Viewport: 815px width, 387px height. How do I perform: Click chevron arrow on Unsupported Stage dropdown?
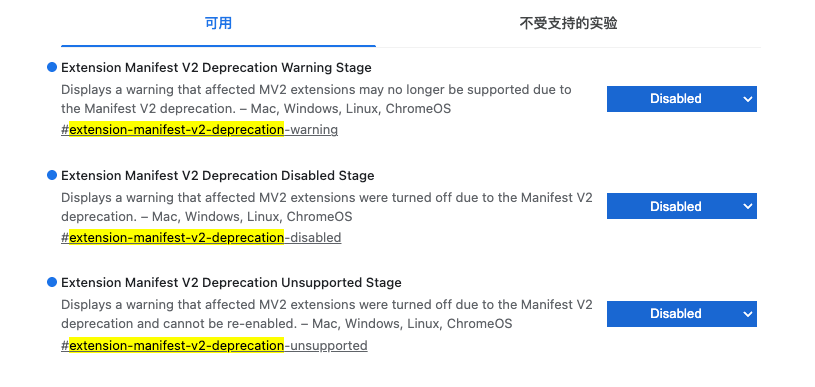[747, 314]
